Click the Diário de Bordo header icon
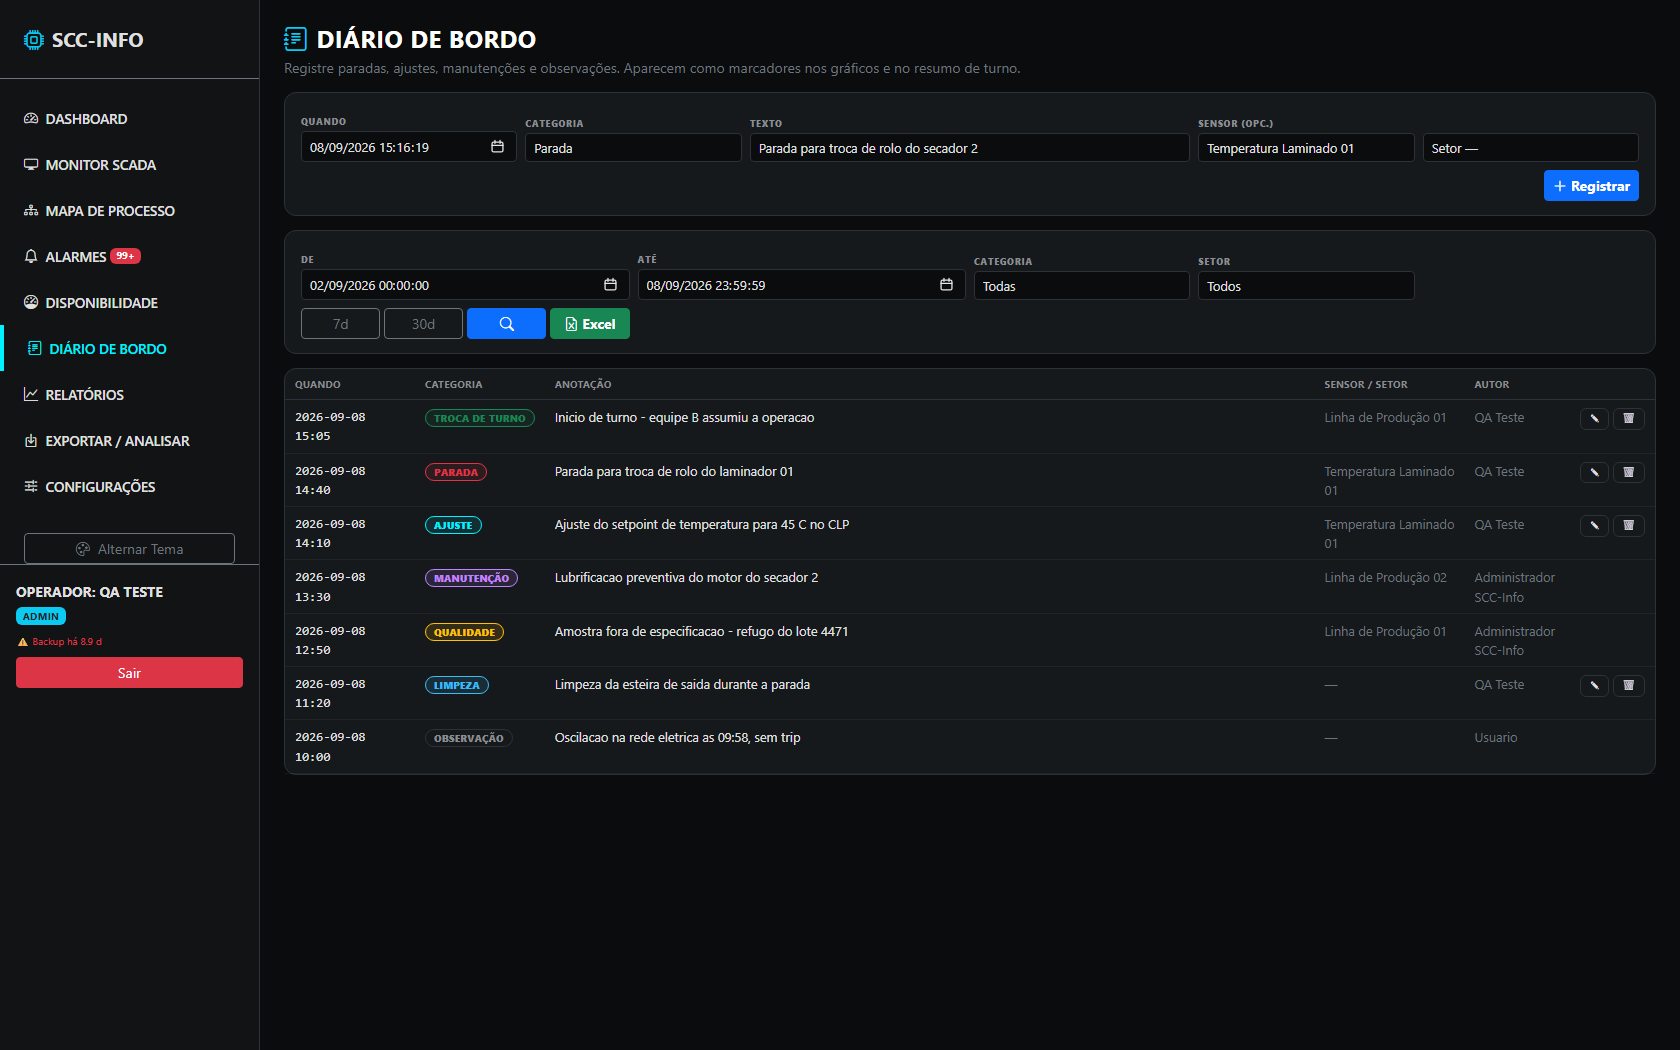This screenshot has height=1050, width=1680. 295,39
